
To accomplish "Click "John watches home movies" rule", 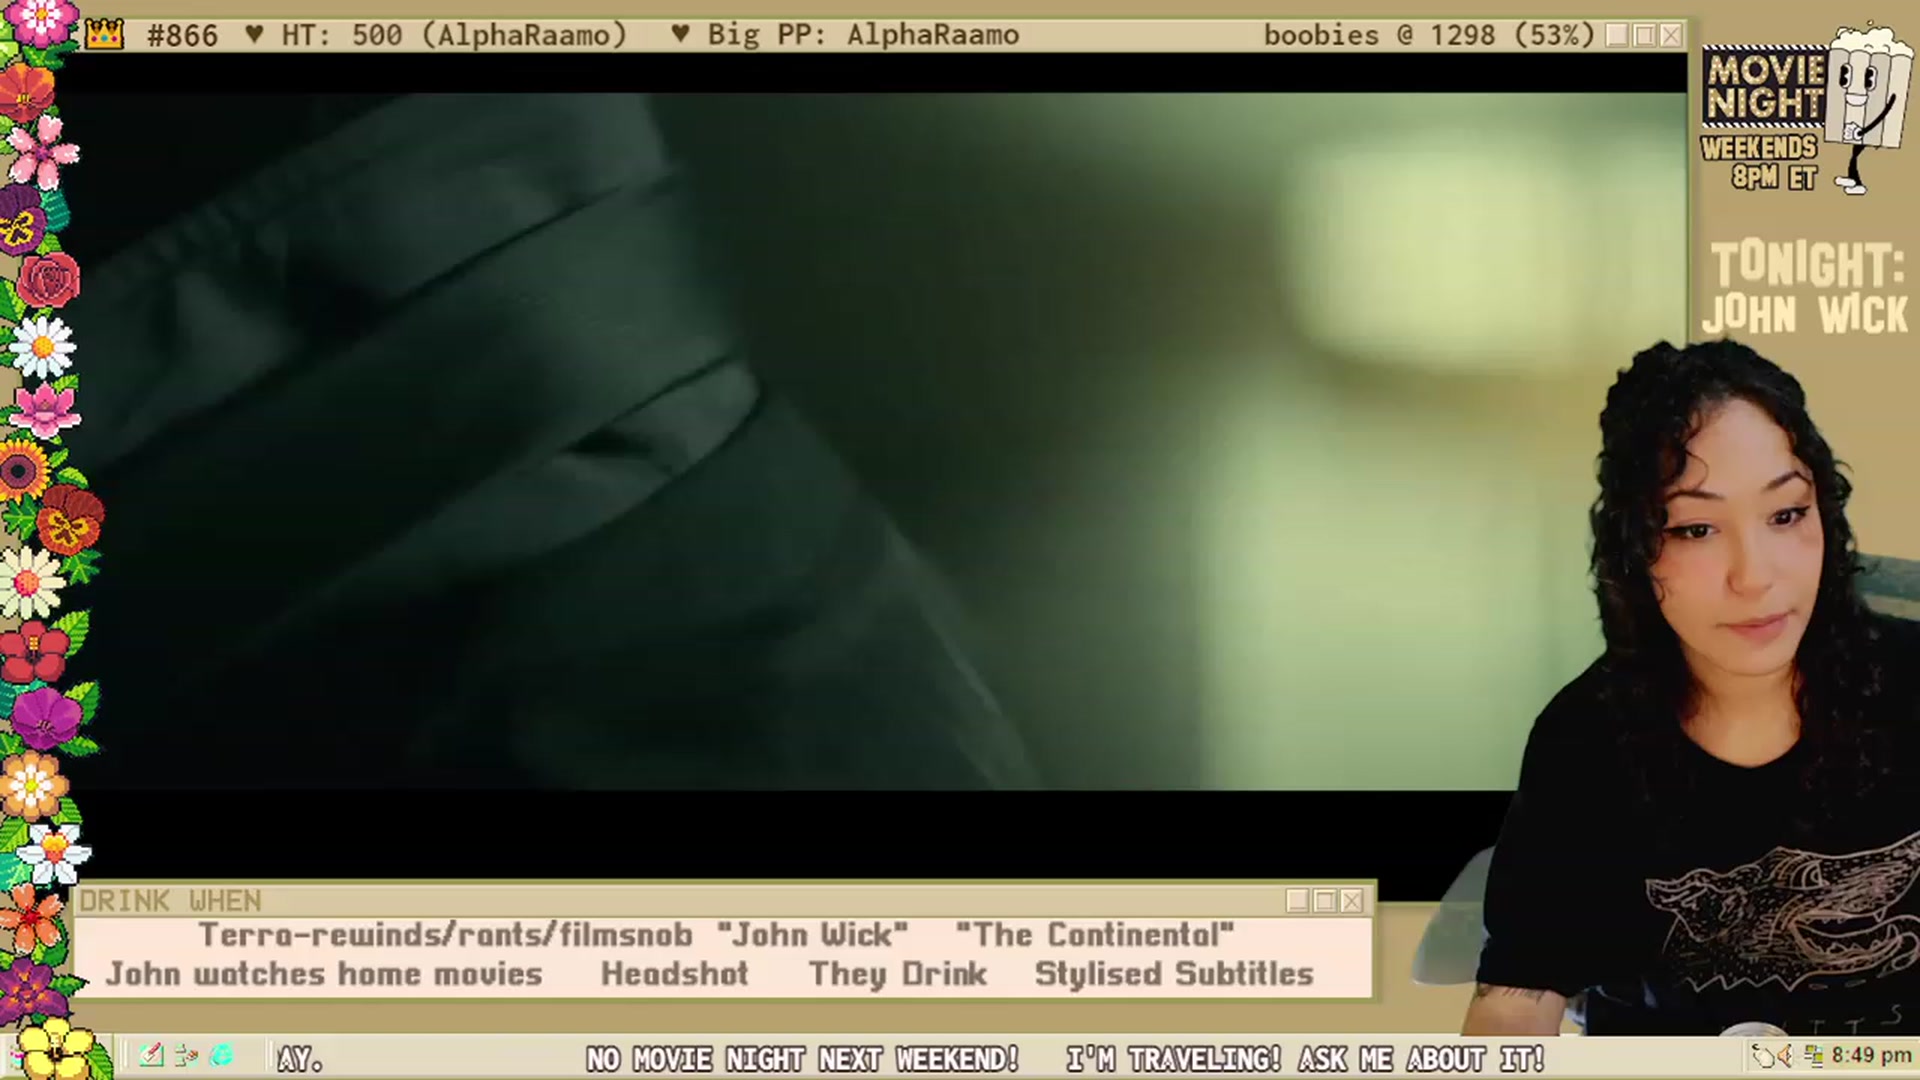I will (324, 974).
